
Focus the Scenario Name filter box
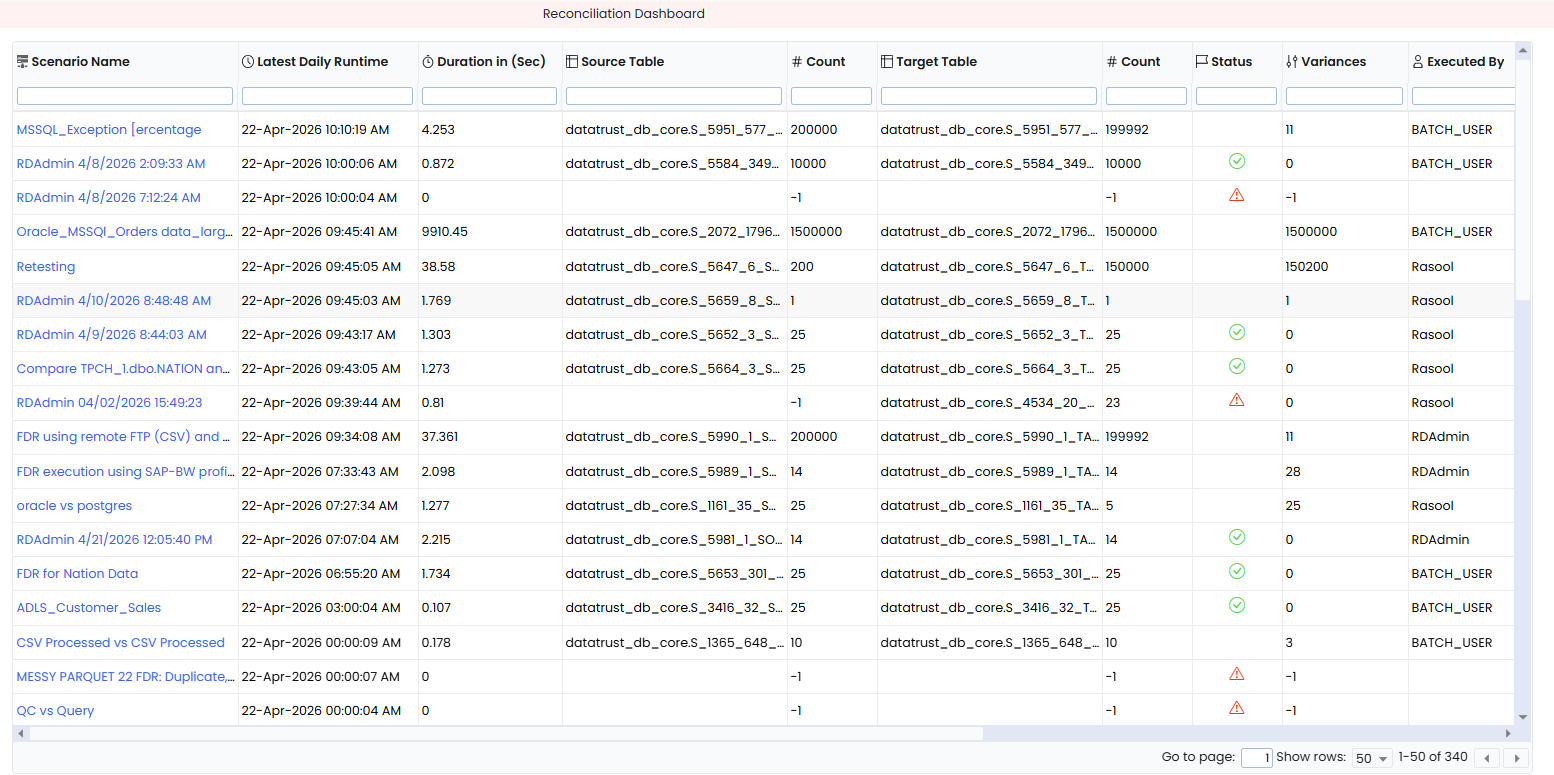click(125, 96)
